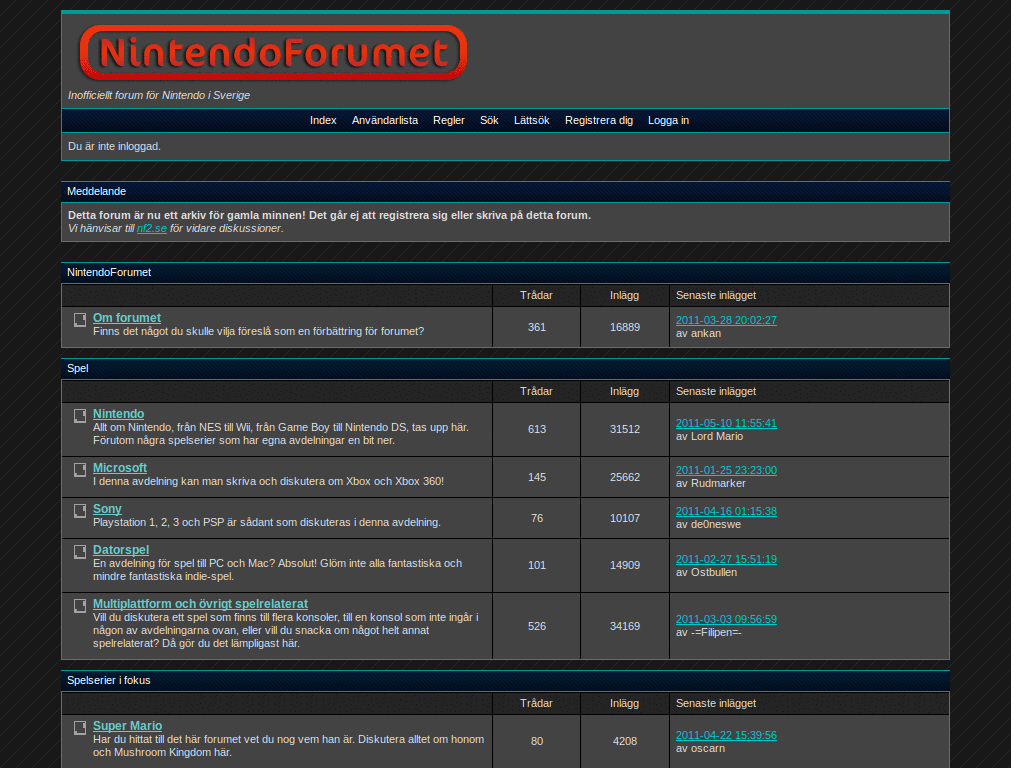Image resolution: width=1024 pixels, height=768 pixels.
Task: Click the 'Inofficiellt forum för Nintendo i Sverige' tagline
Action: pos(159,95)
